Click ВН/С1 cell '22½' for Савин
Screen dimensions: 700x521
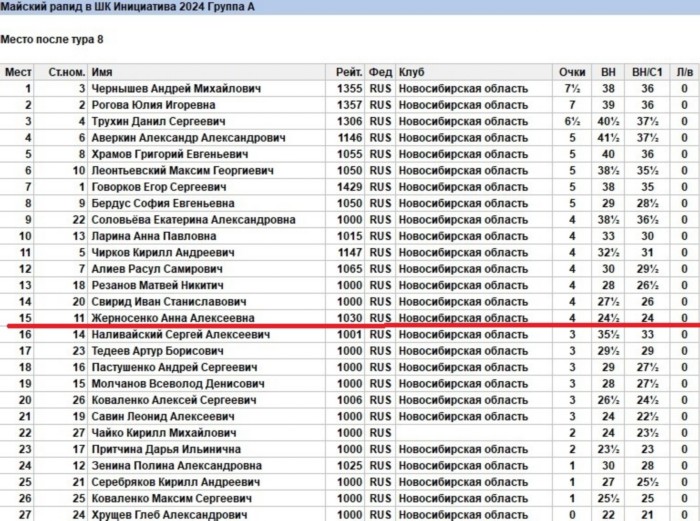647,417
